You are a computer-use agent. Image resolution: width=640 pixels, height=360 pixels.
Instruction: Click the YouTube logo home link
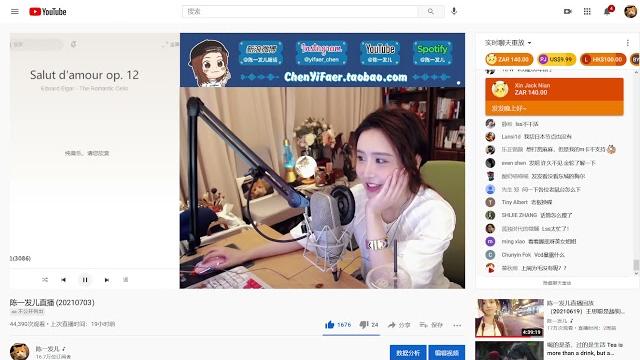48,12
